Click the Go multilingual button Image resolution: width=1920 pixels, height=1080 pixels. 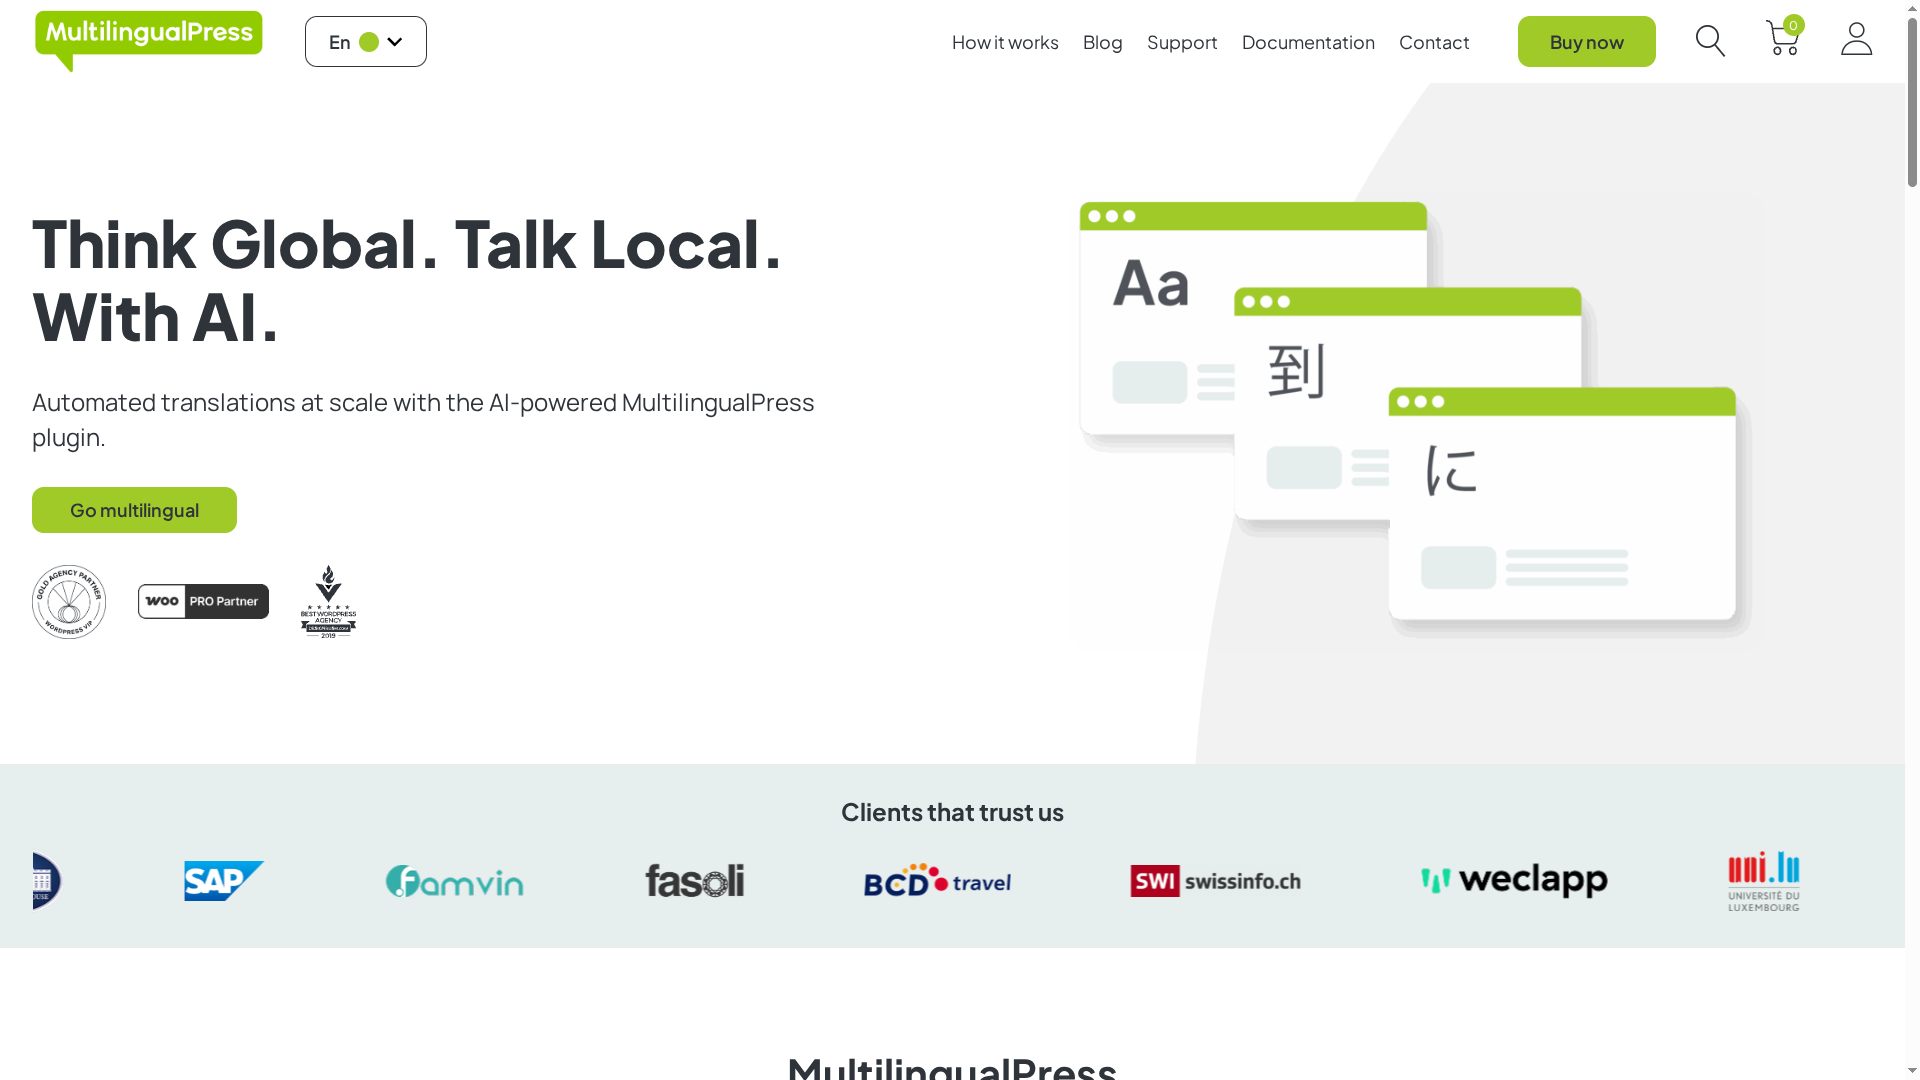click(134, 510)
